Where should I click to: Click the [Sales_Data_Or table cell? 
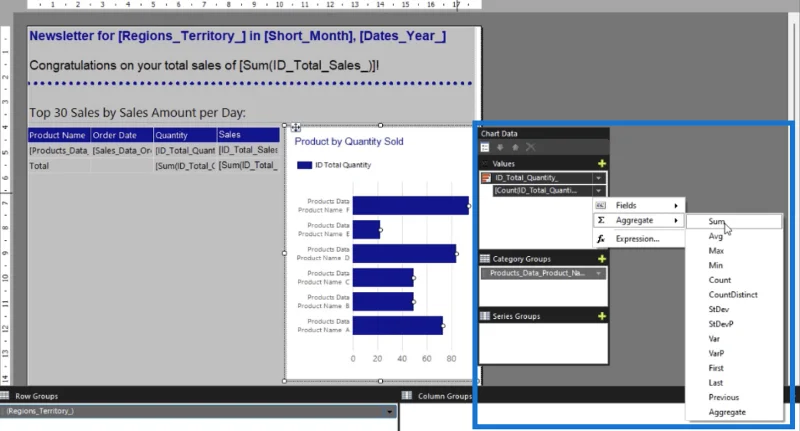click(x=122, y=150)
